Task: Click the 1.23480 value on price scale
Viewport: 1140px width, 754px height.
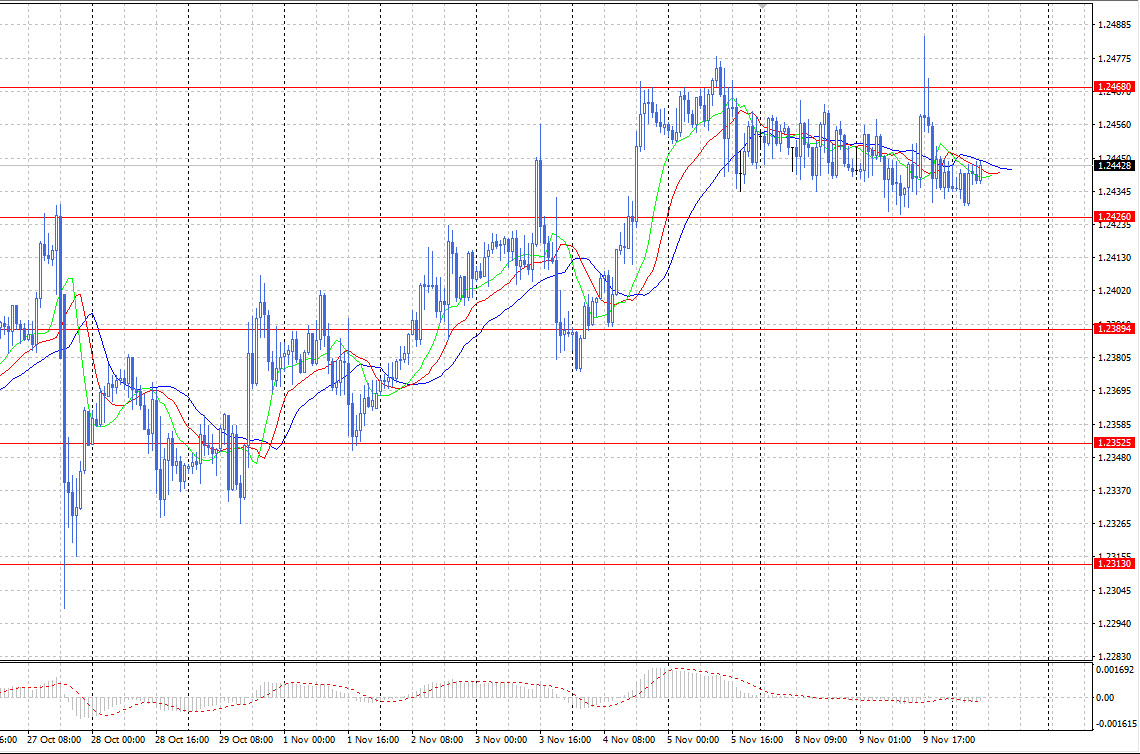Action: [x=1115, y=457]
